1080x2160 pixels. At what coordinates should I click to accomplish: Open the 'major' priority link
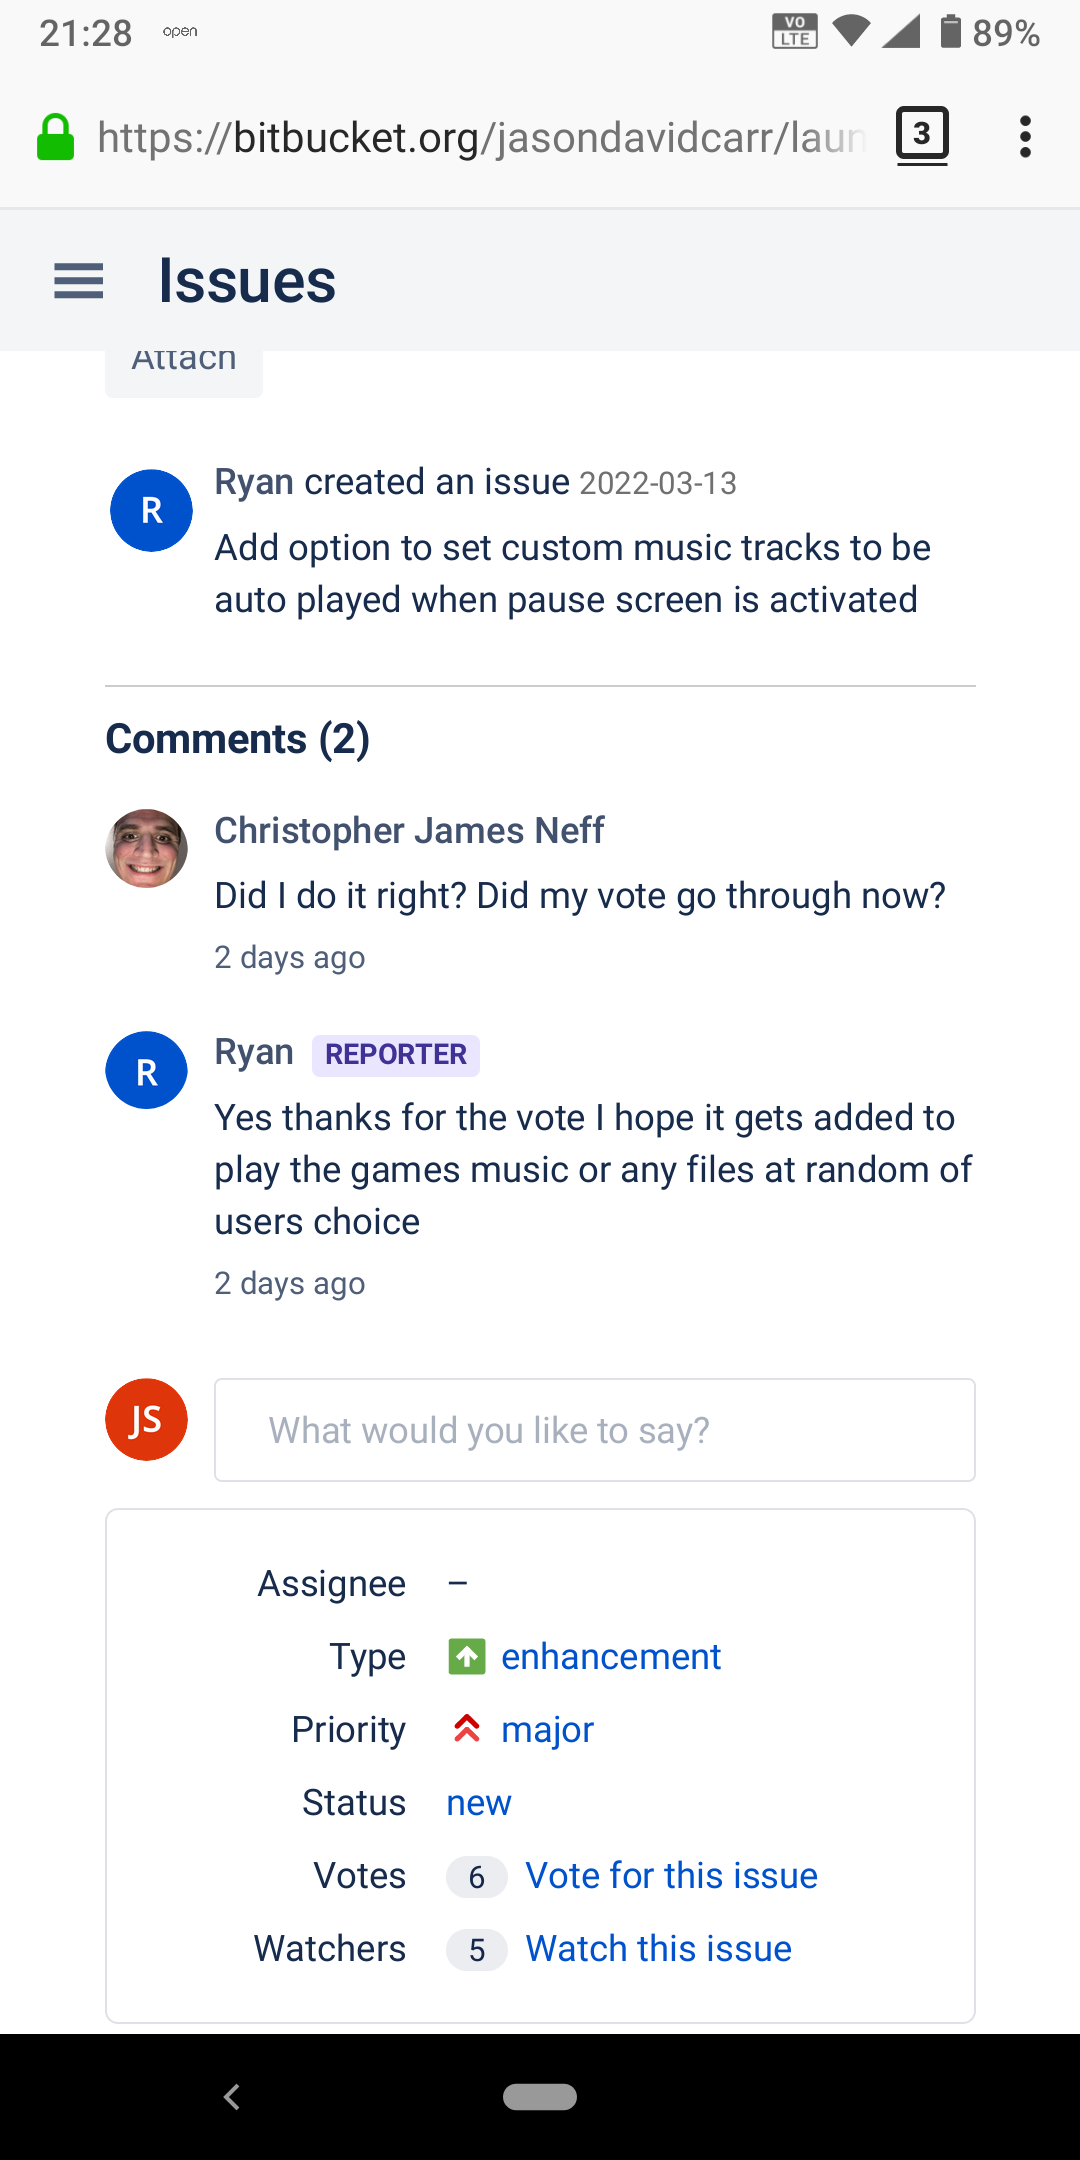tap(548, 1730)
